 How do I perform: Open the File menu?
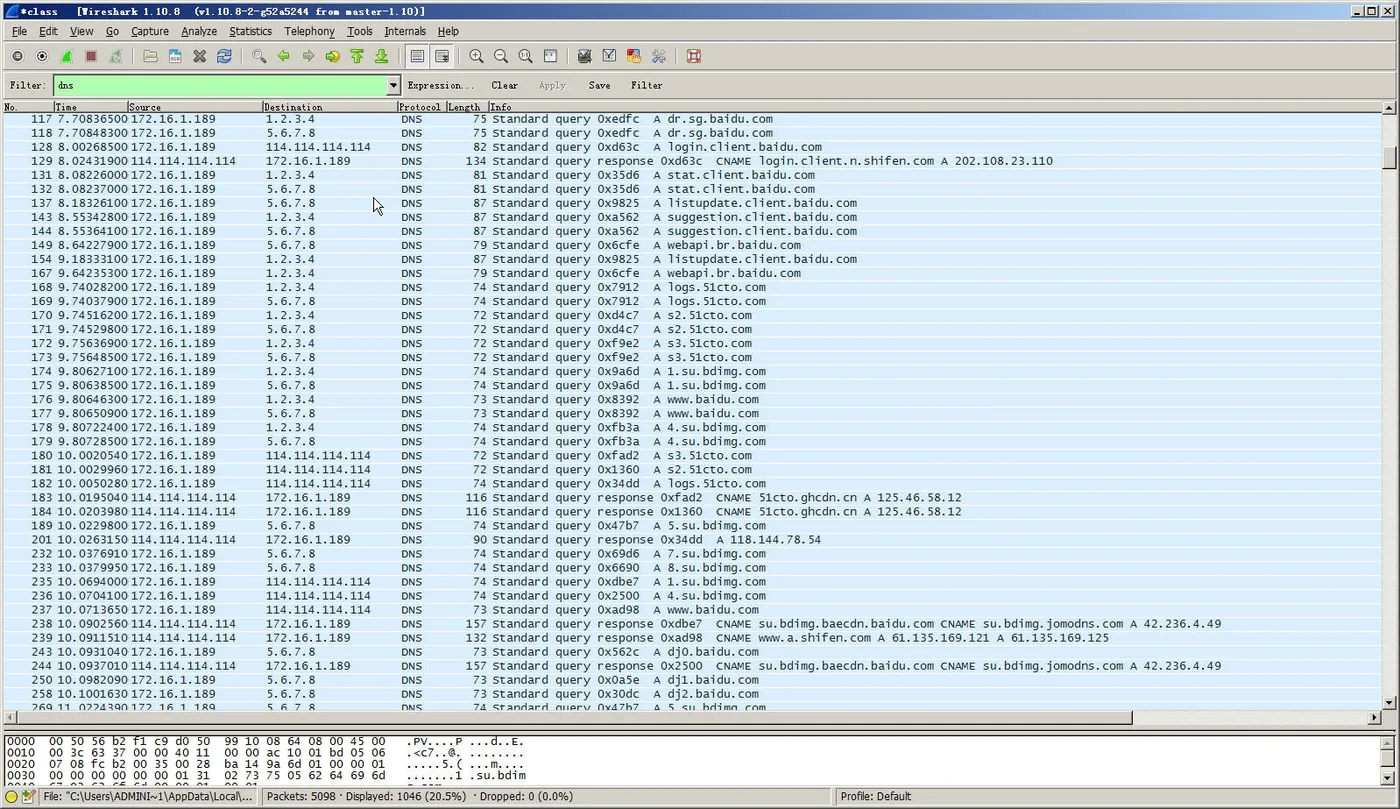[x=19, y=31]
